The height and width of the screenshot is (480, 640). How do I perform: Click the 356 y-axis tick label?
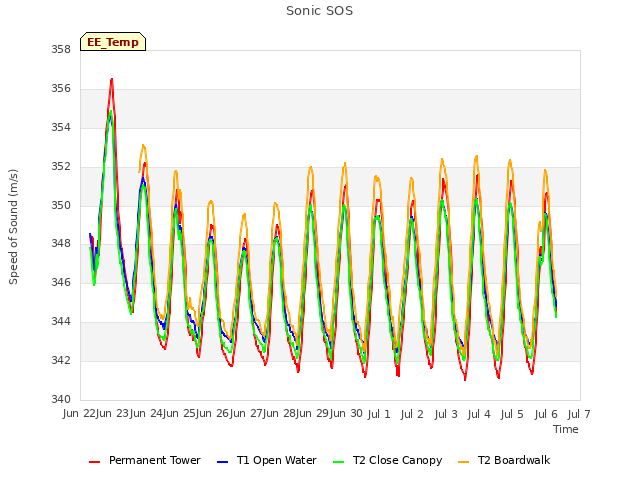[61, 89]
